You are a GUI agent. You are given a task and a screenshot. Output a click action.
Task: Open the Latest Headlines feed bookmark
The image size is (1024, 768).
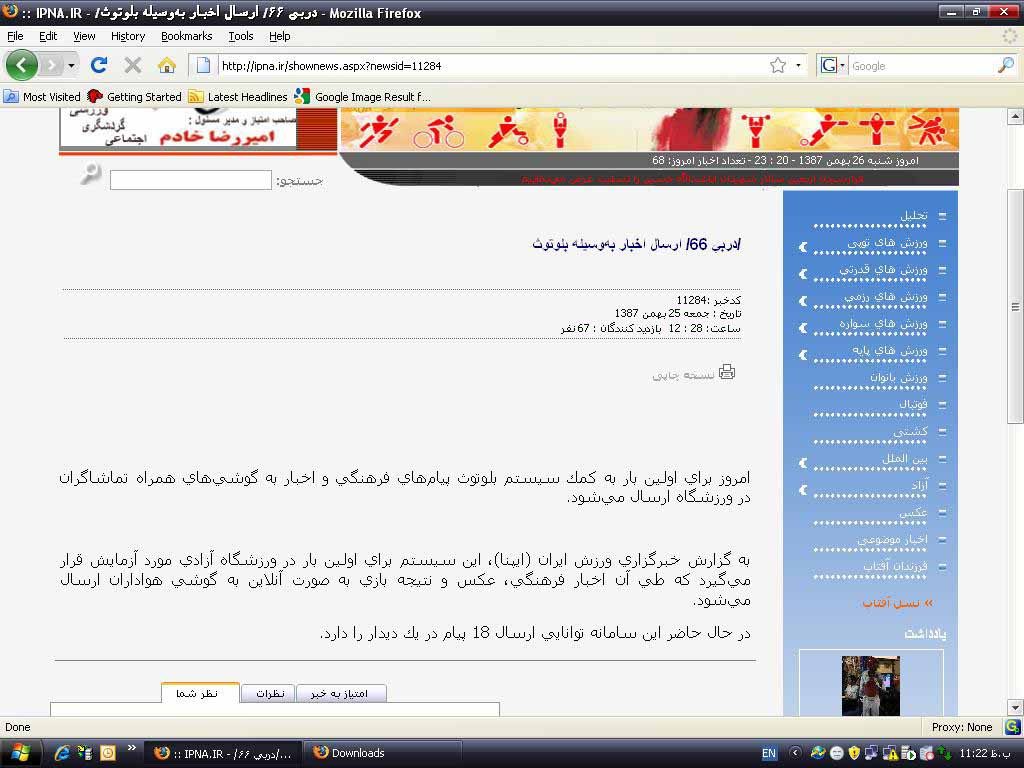238,97
